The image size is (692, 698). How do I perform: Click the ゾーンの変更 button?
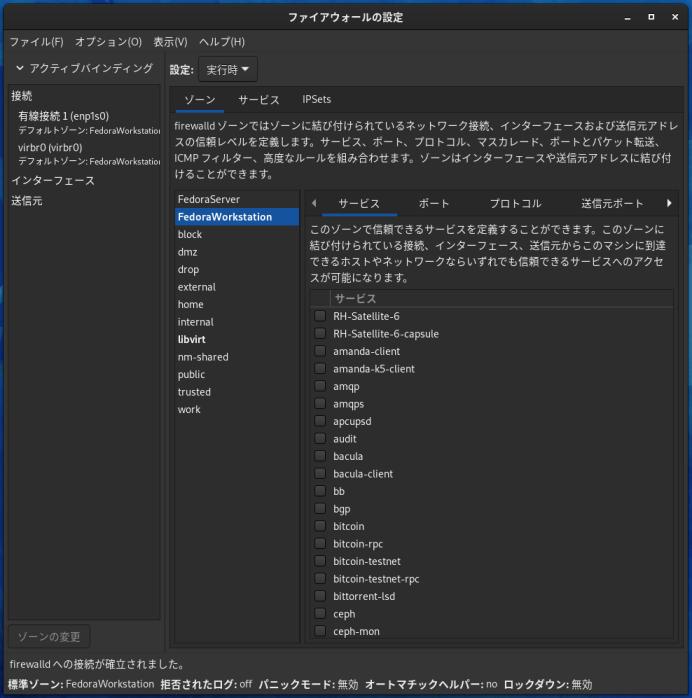tap(49, 637)
